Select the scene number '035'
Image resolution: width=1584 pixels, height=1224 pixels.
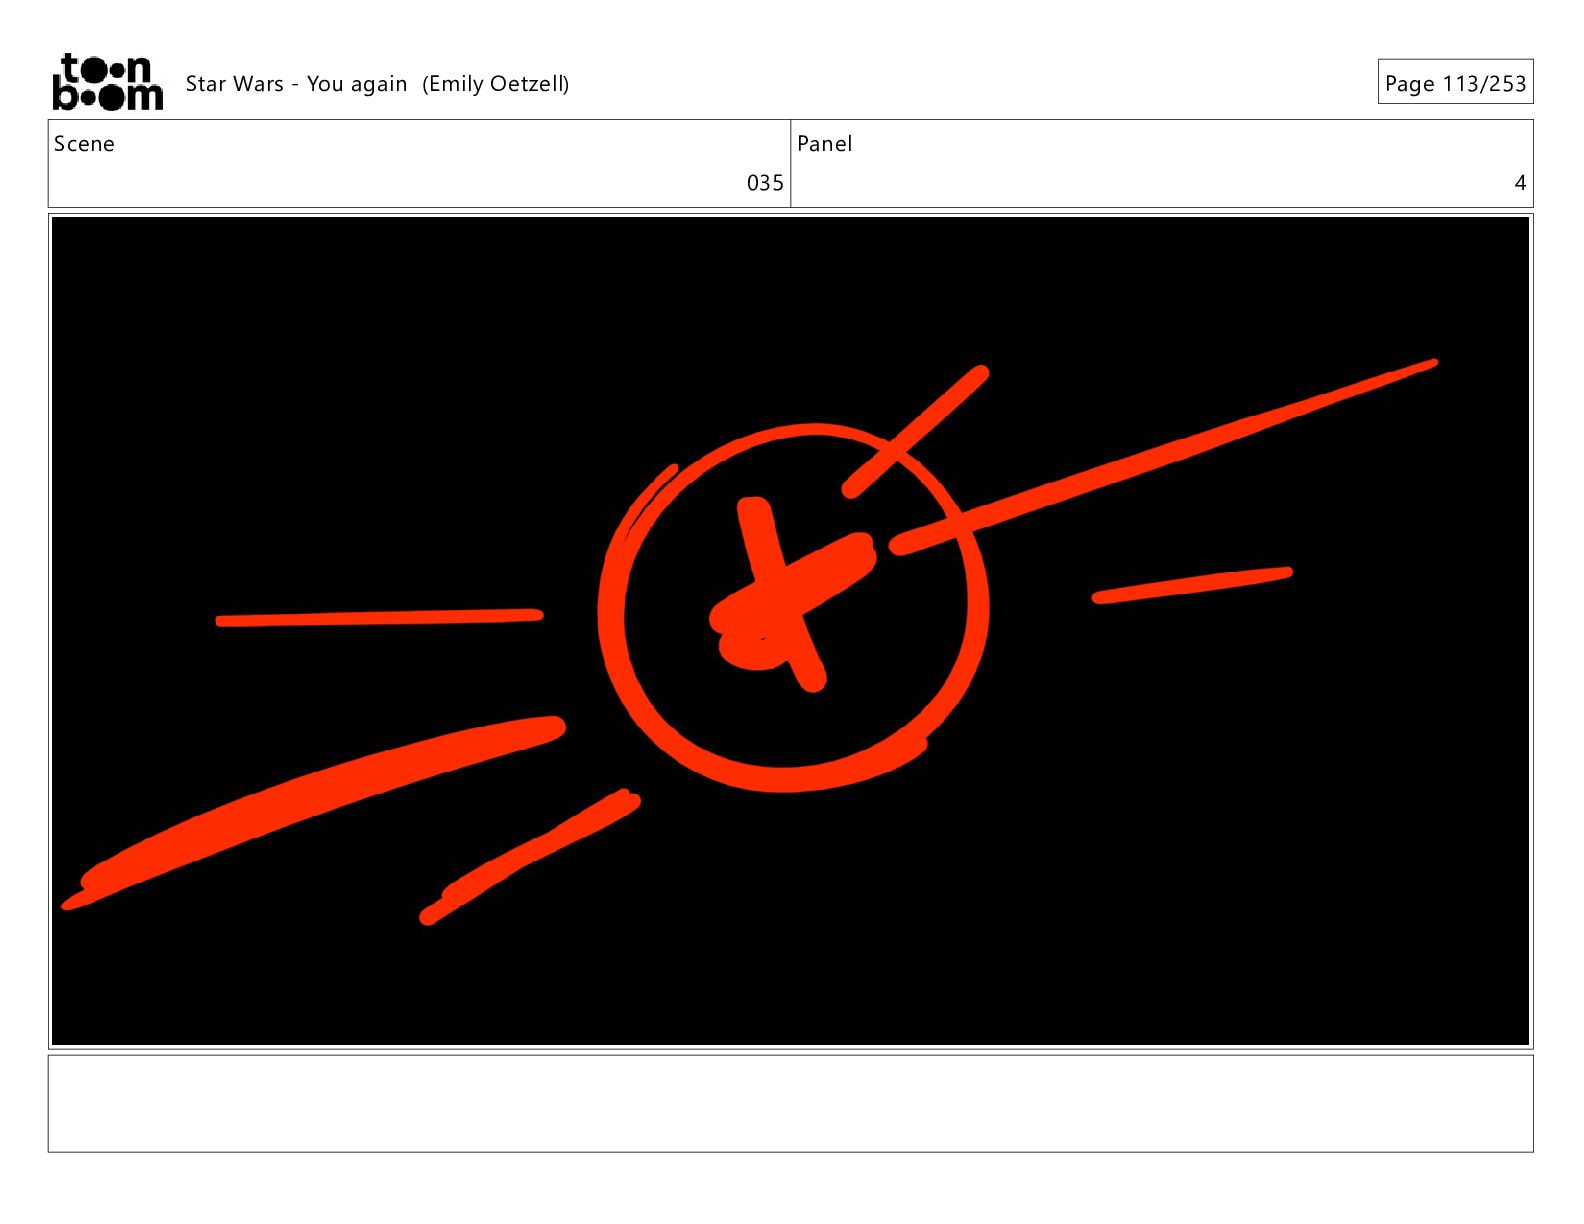click(x=765, y=183)
